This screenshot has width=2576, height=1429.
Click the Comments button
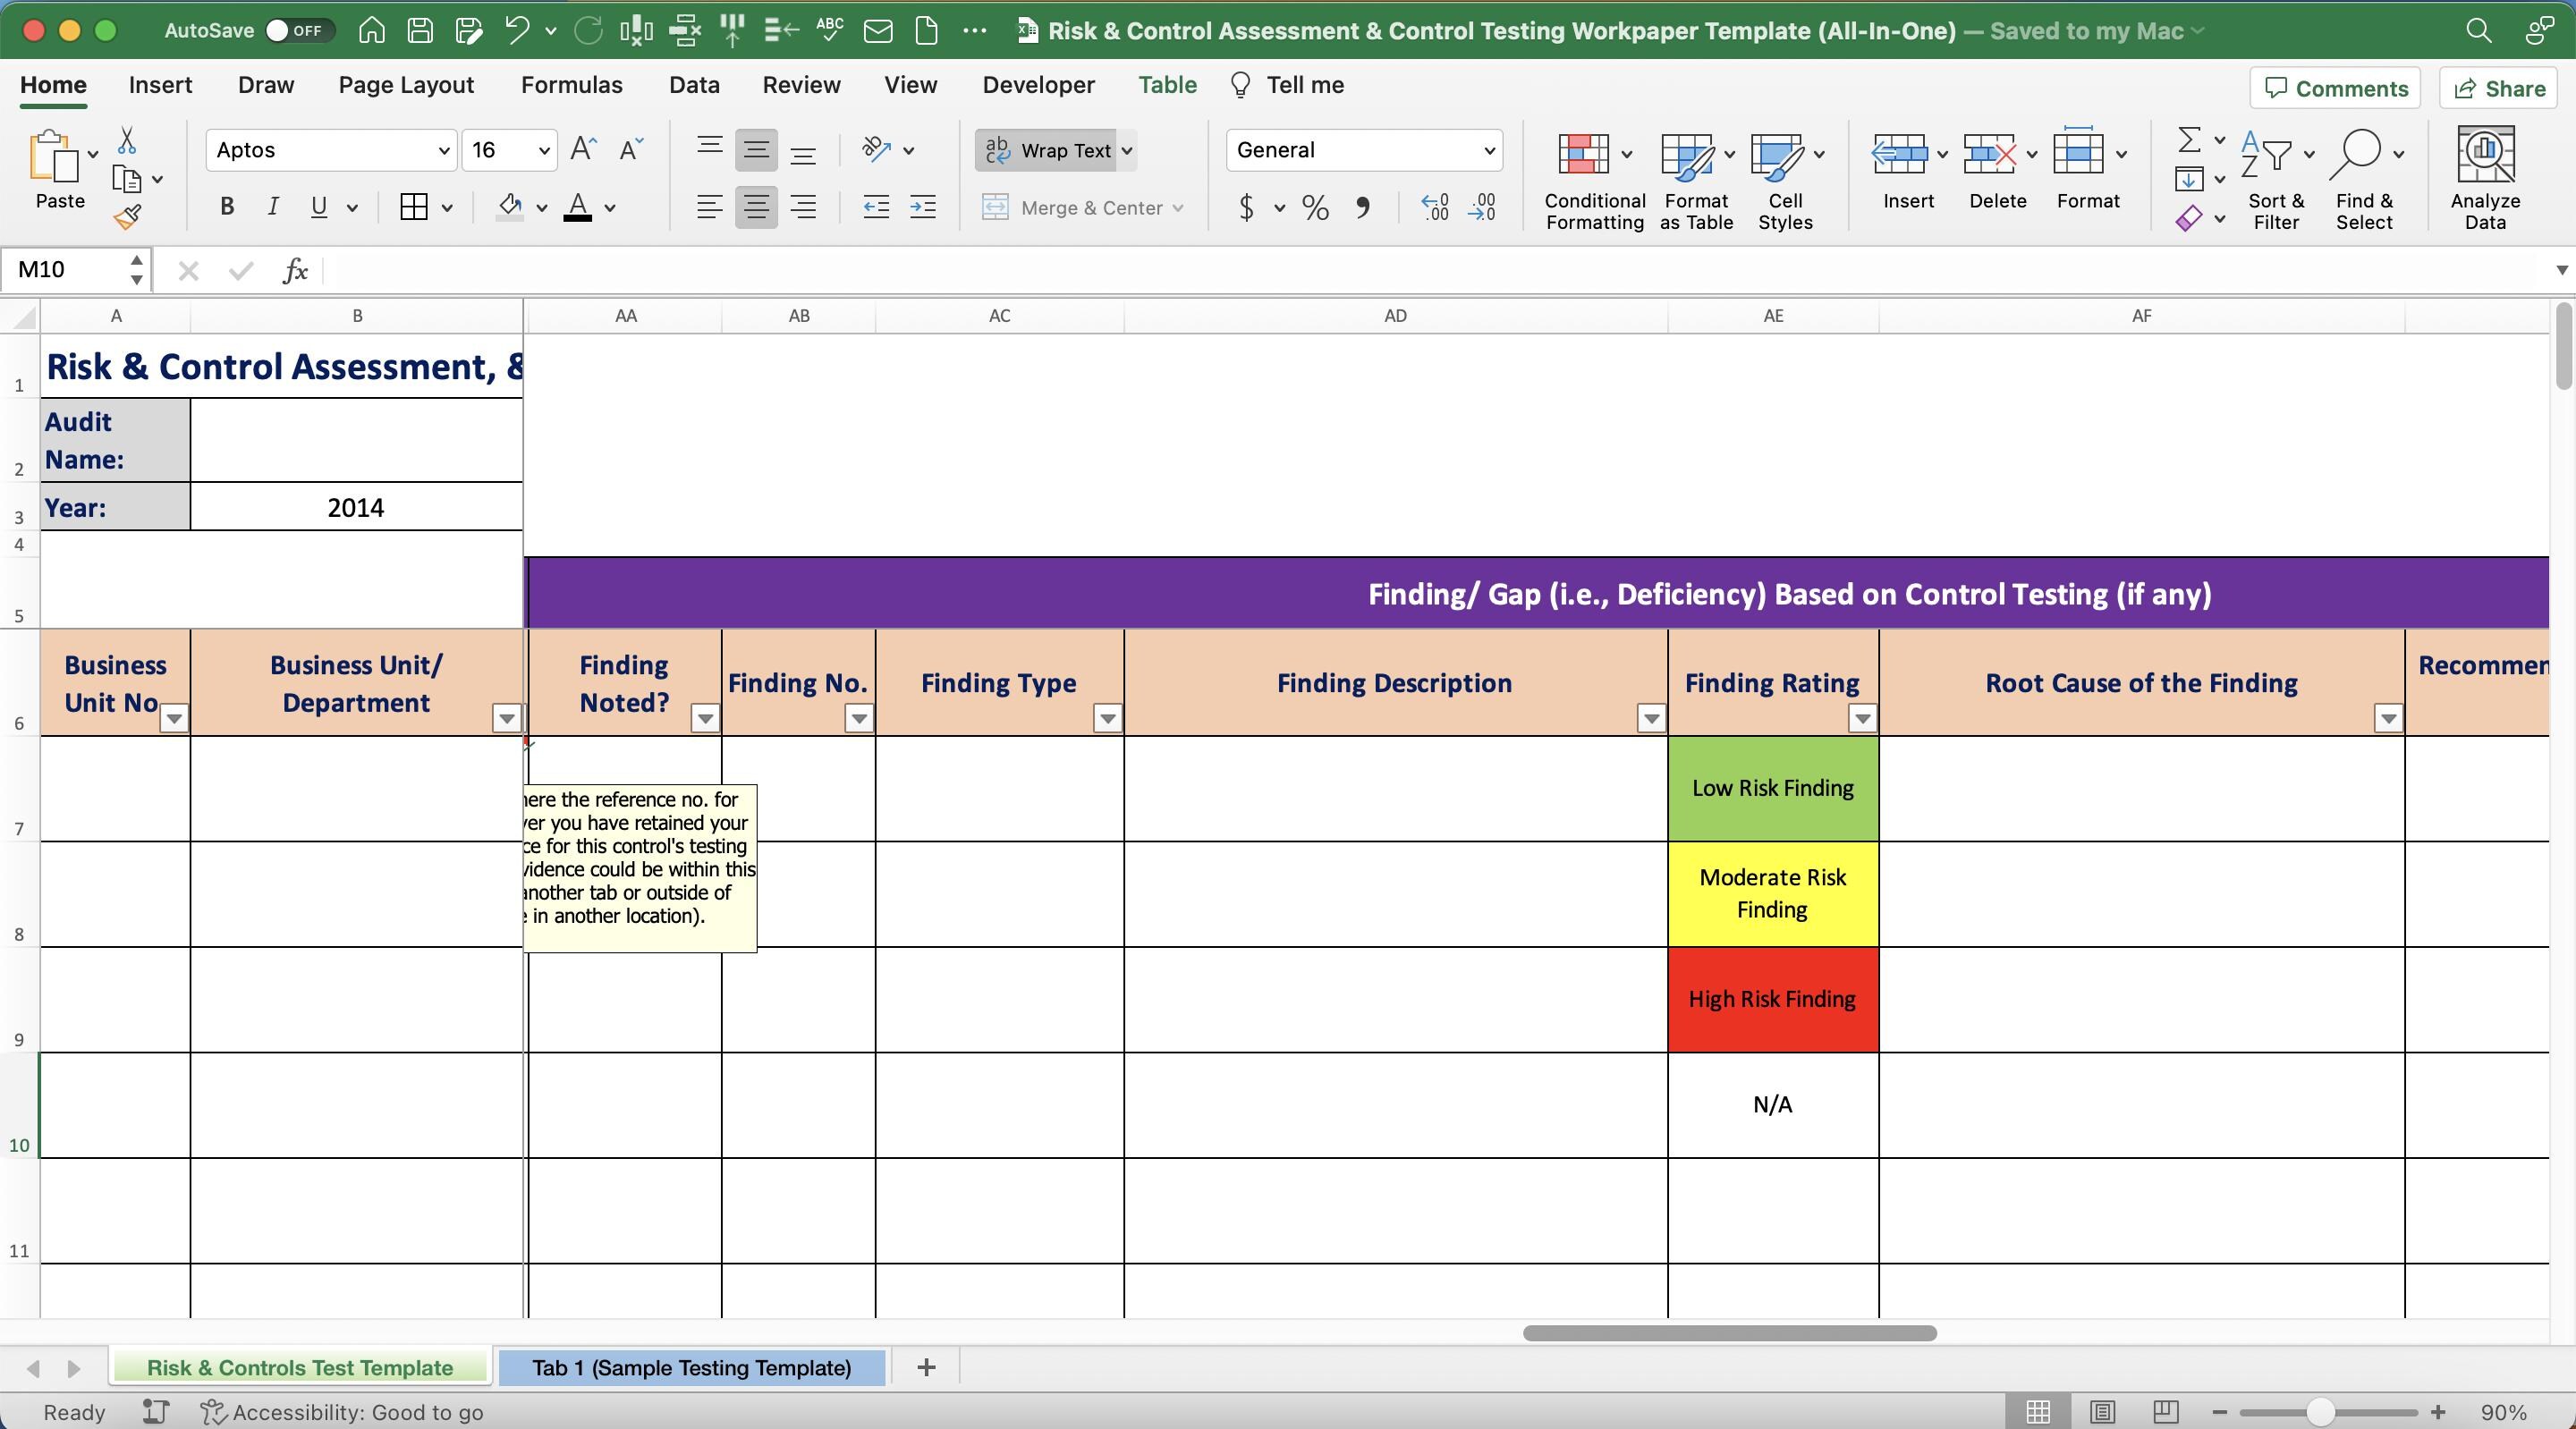click(2334, 88)
